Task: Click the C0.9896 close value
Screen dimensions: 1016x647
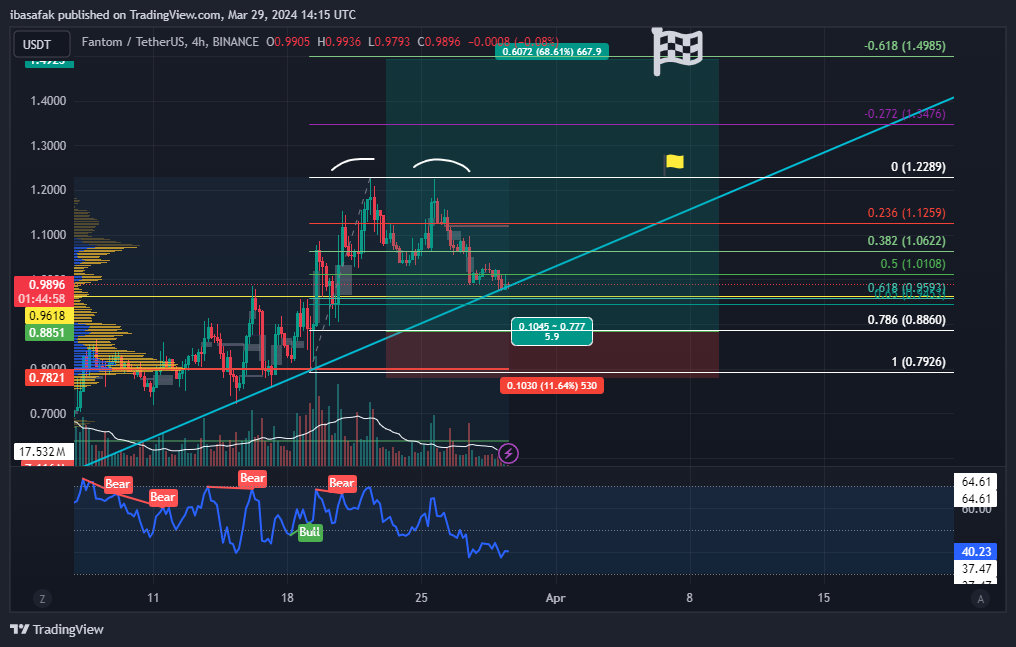Action: (439, 42)
